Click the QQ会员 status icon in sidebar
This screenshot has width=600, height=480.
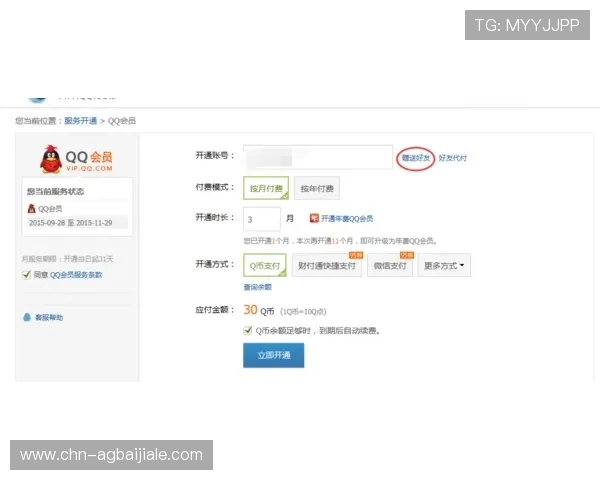point(31,209)
